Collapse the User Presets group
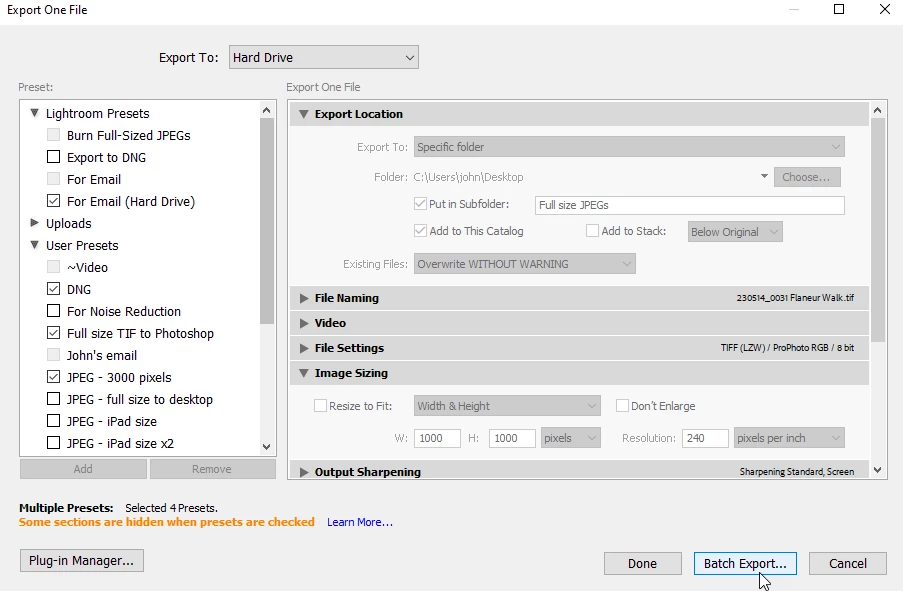The image size is (903, 591). coord(35,245)
